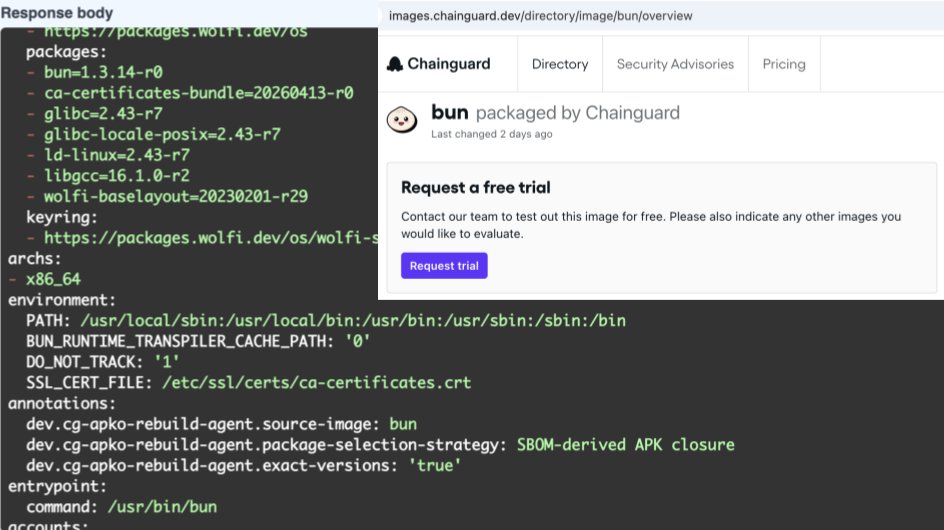Click the trial description paragraph
The width and height of the screenshot is (944, 530).
click(651, 225)
